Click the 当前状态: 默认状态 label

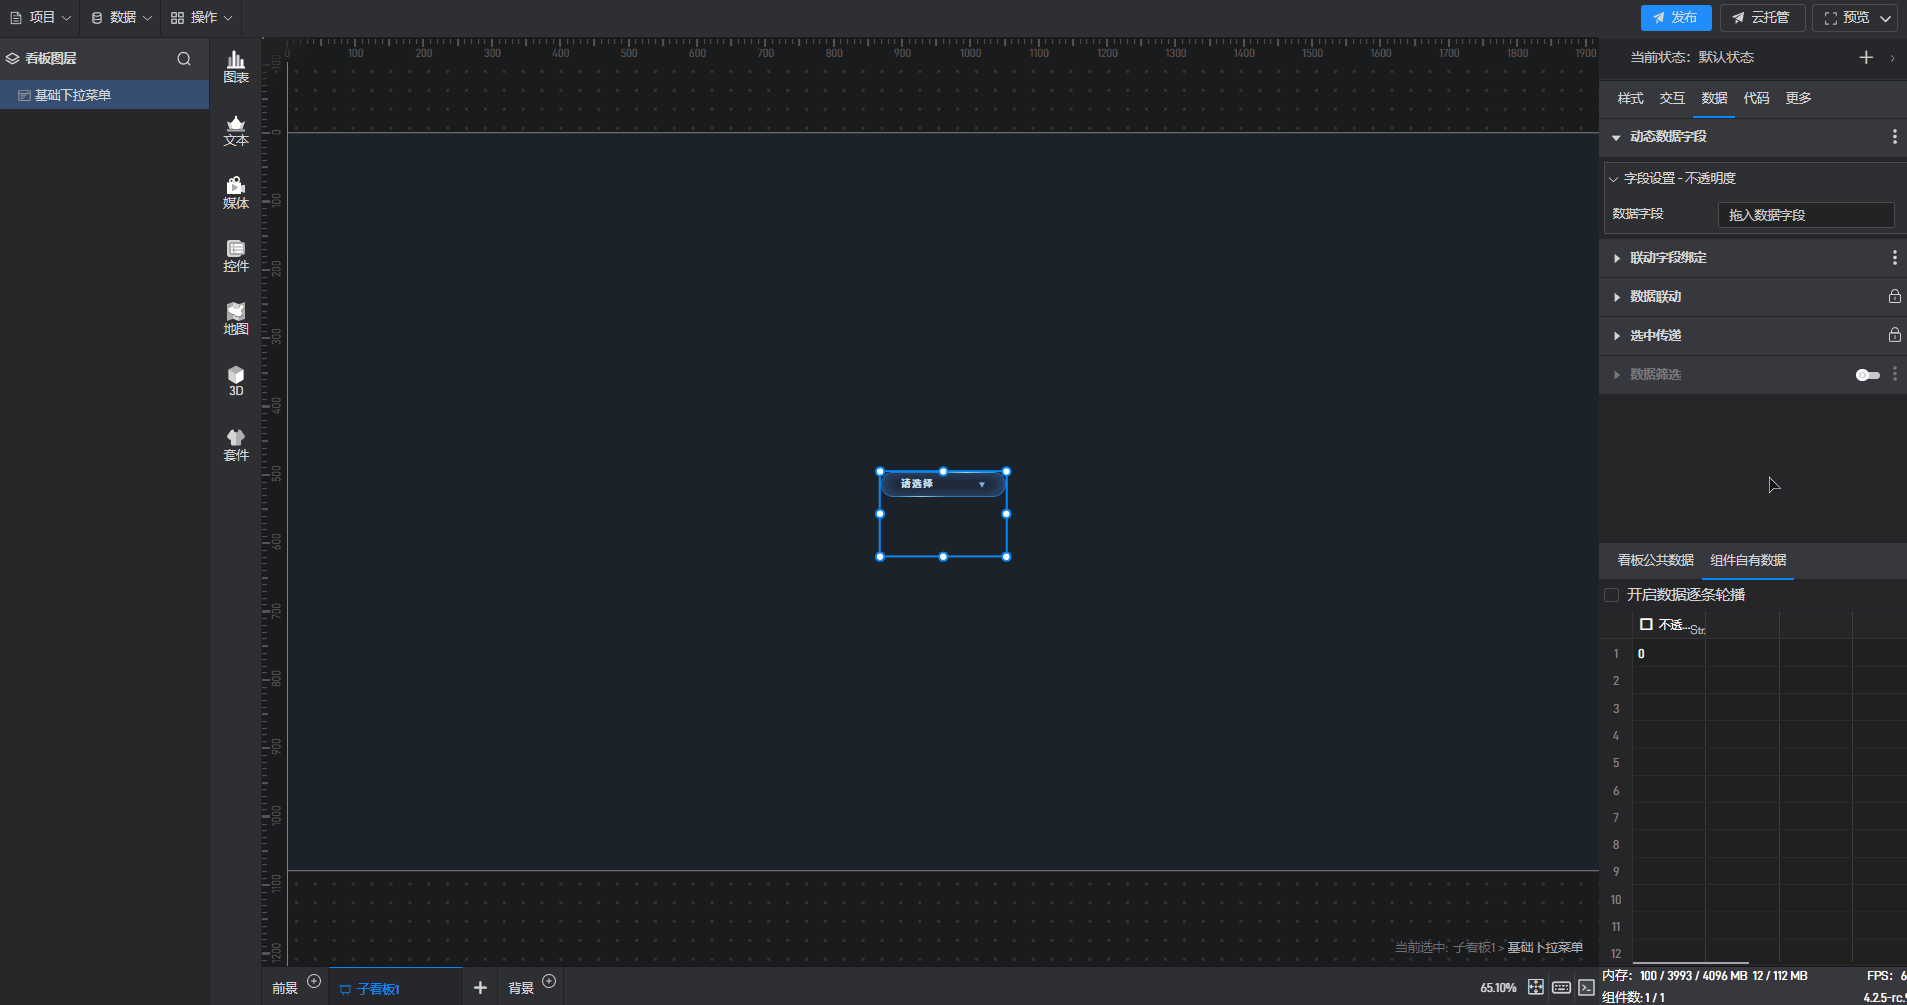1691,57
